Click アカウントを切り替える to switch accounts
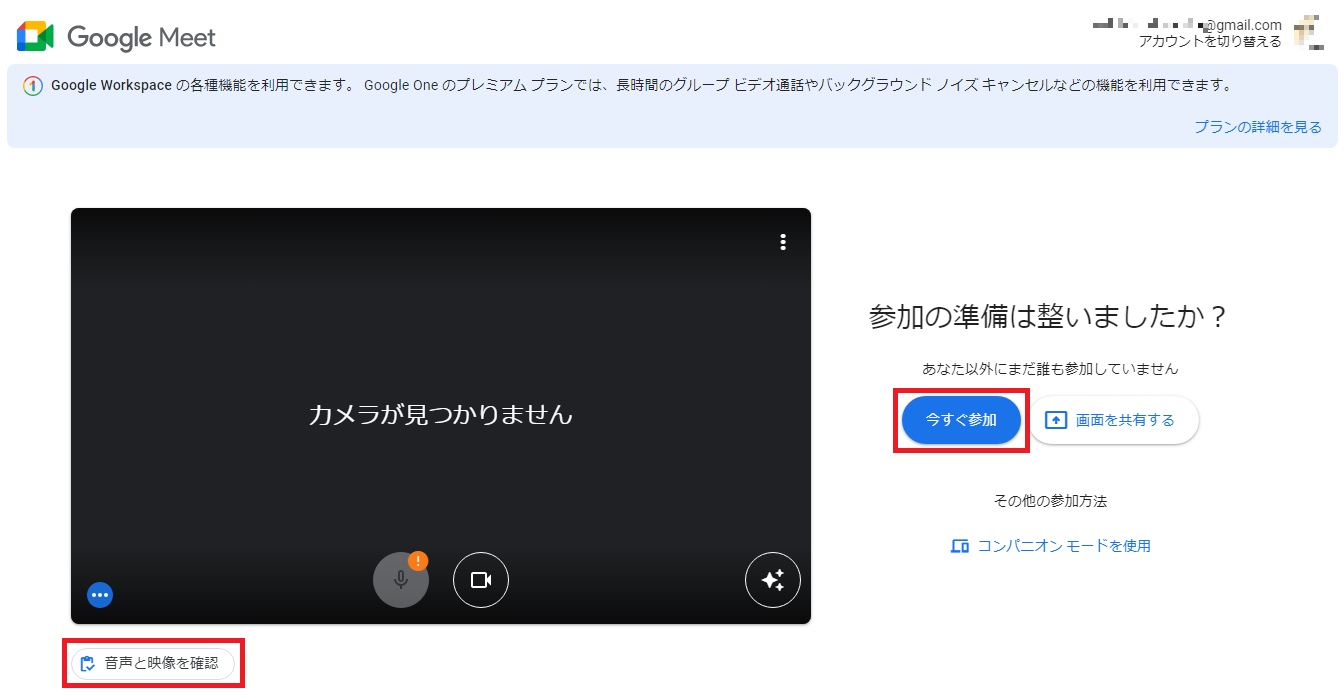The image size is (1344, 700). (x=1210, y=41)
